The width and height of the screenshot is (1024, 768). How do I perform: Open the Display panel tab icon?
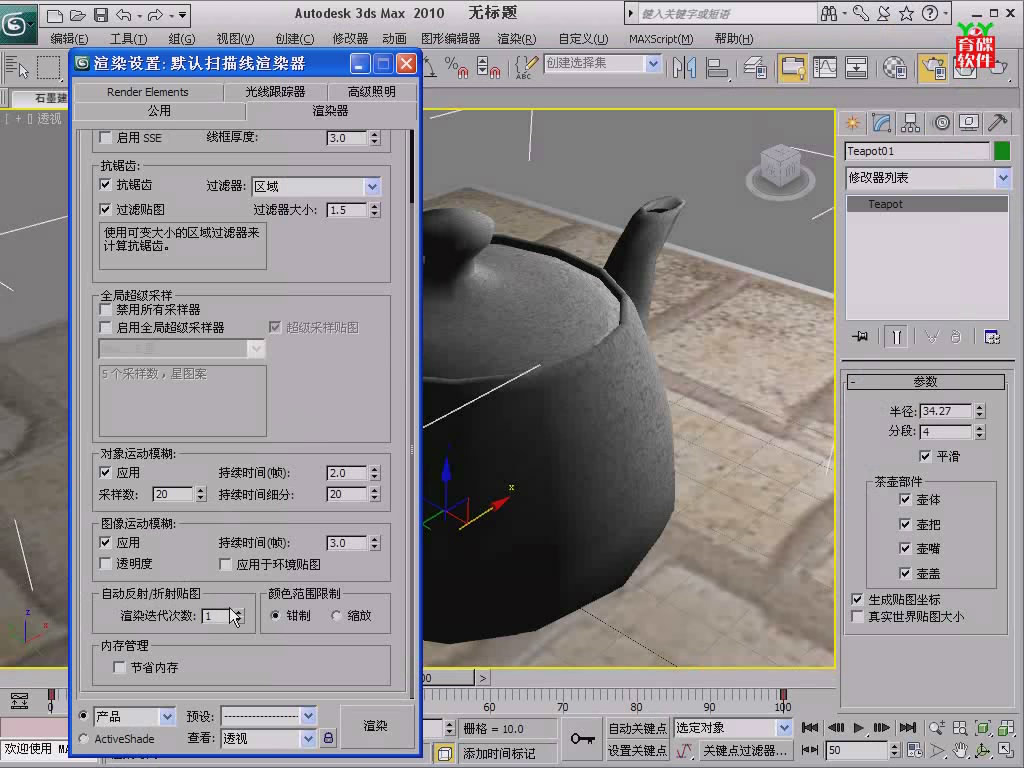pyautogui.click(x=968, y=123)
